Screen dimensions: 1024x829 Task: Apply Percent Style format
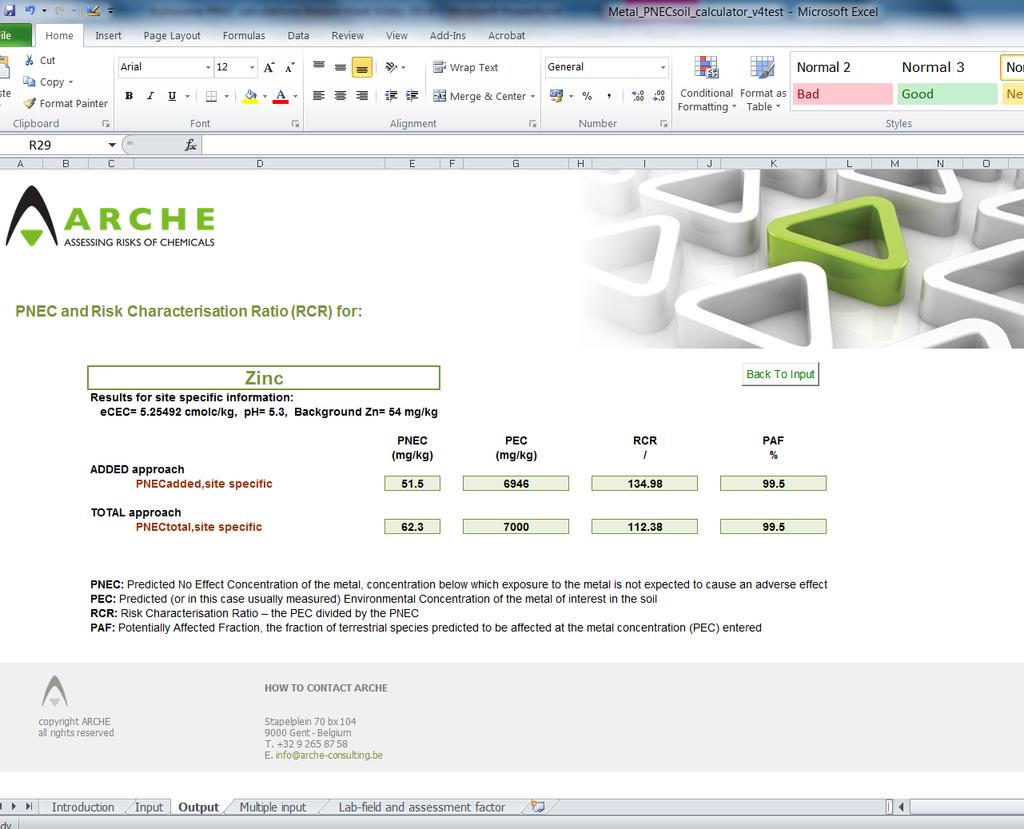pyautogui.click(x=587, y=96)
